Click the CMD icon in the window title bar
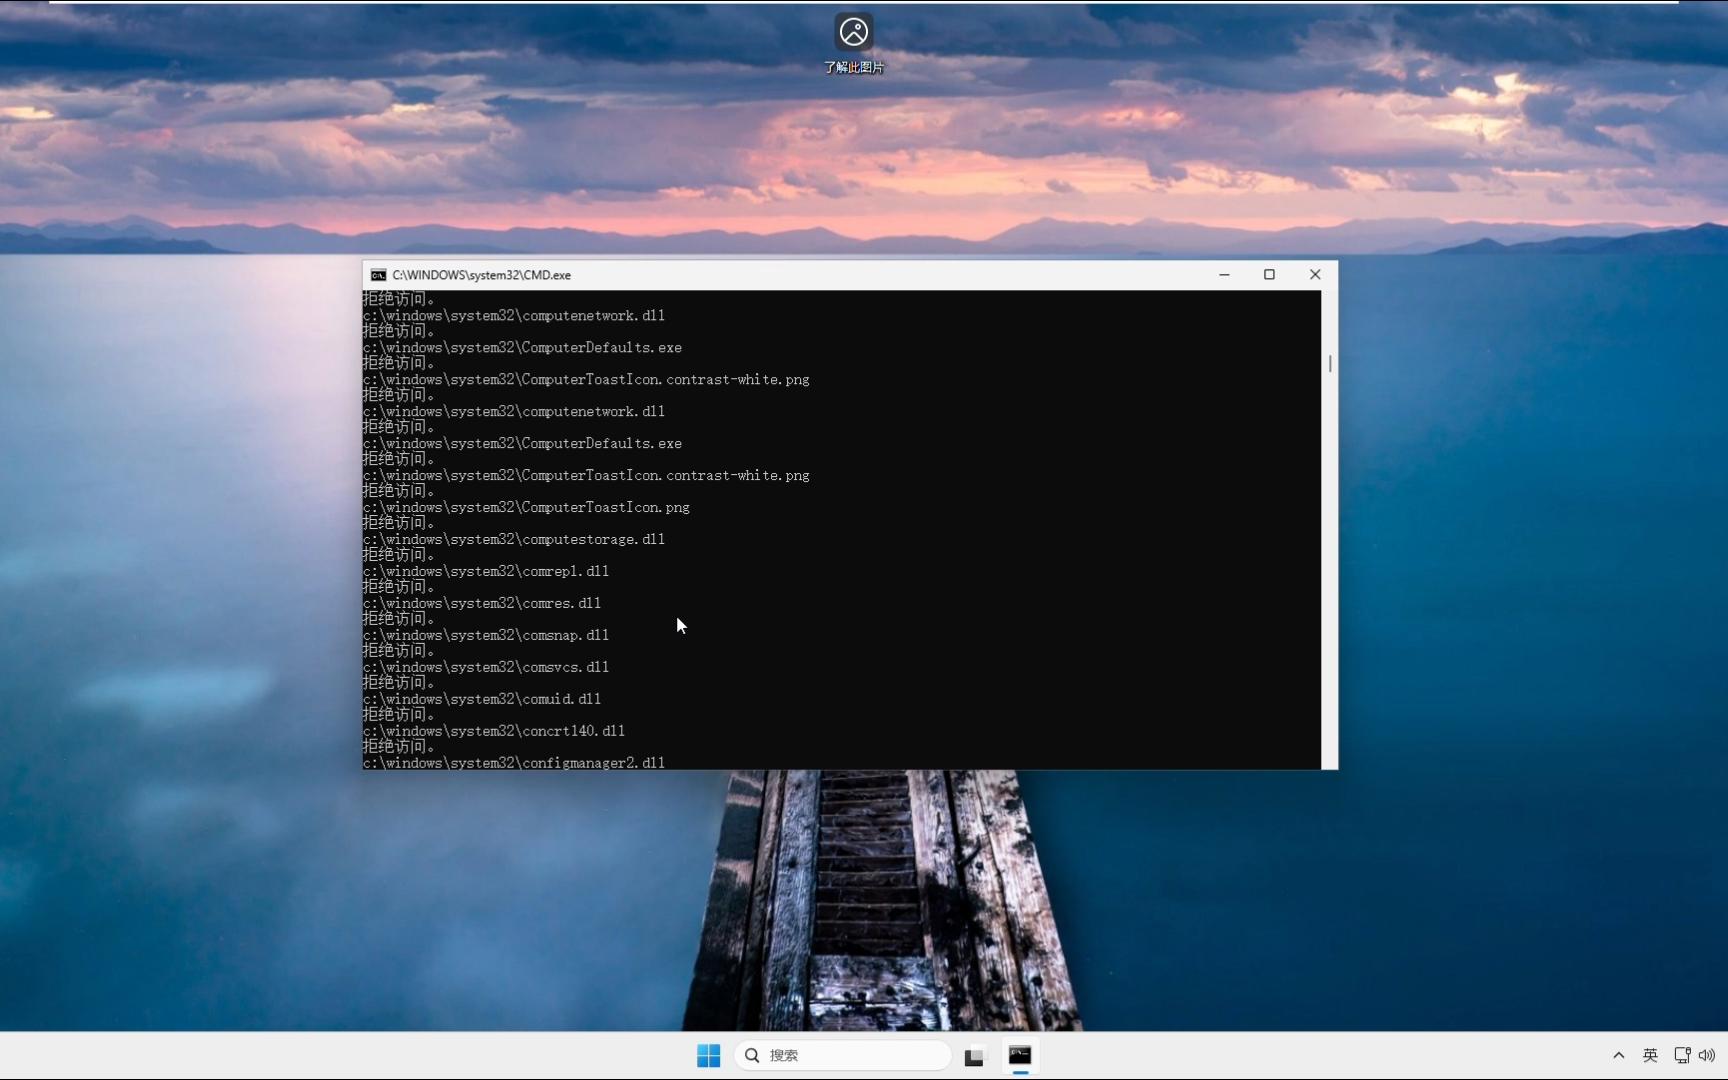Viewport: 1728px width, 1080px height. [378, 274]
